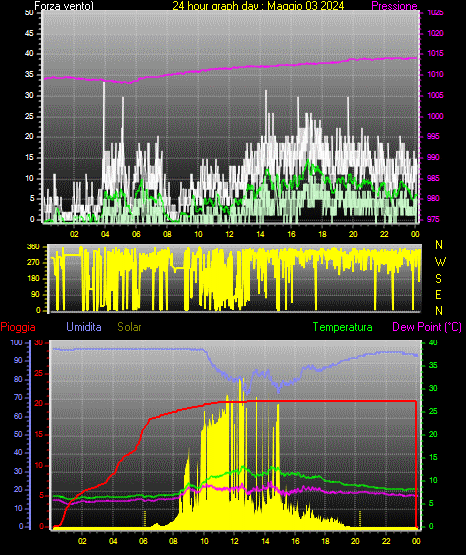
Task: Click the W compass label on direction graph
Action: pyautogui.click(x=440, y=262)
